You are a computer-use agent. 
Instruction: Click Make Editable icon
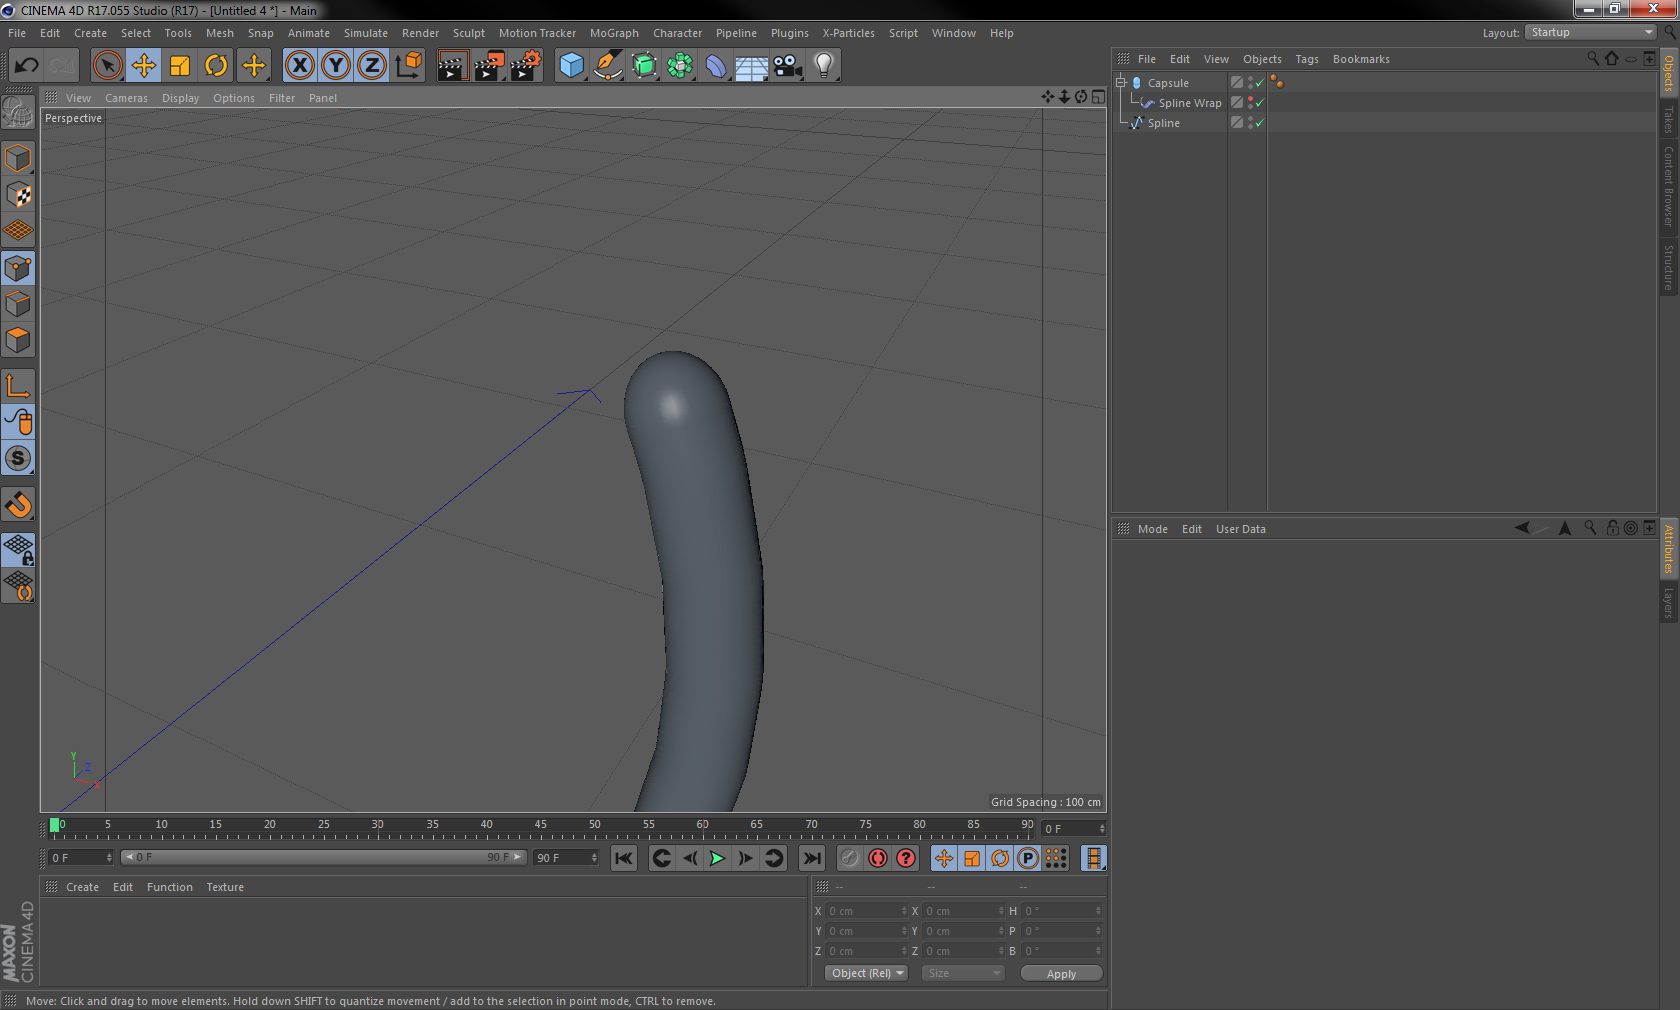18,113
